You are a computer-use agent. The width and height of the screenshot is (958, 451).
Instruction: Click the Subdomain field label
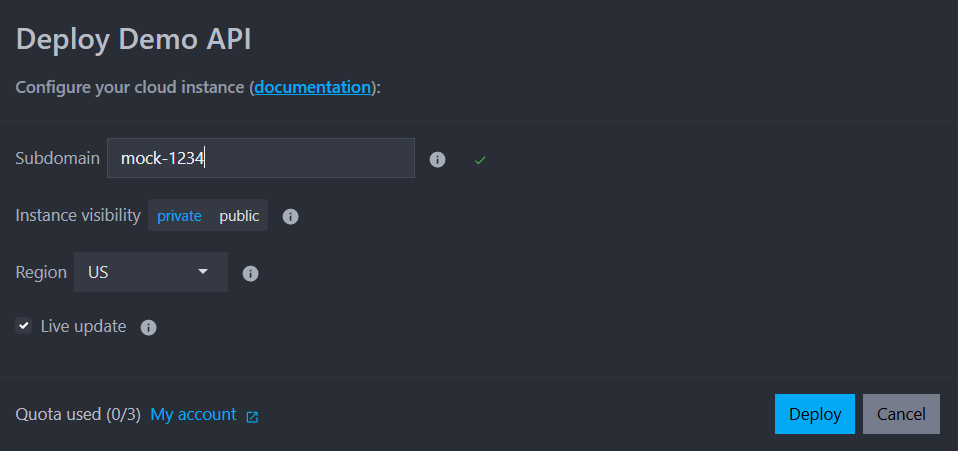coord(57,158)
